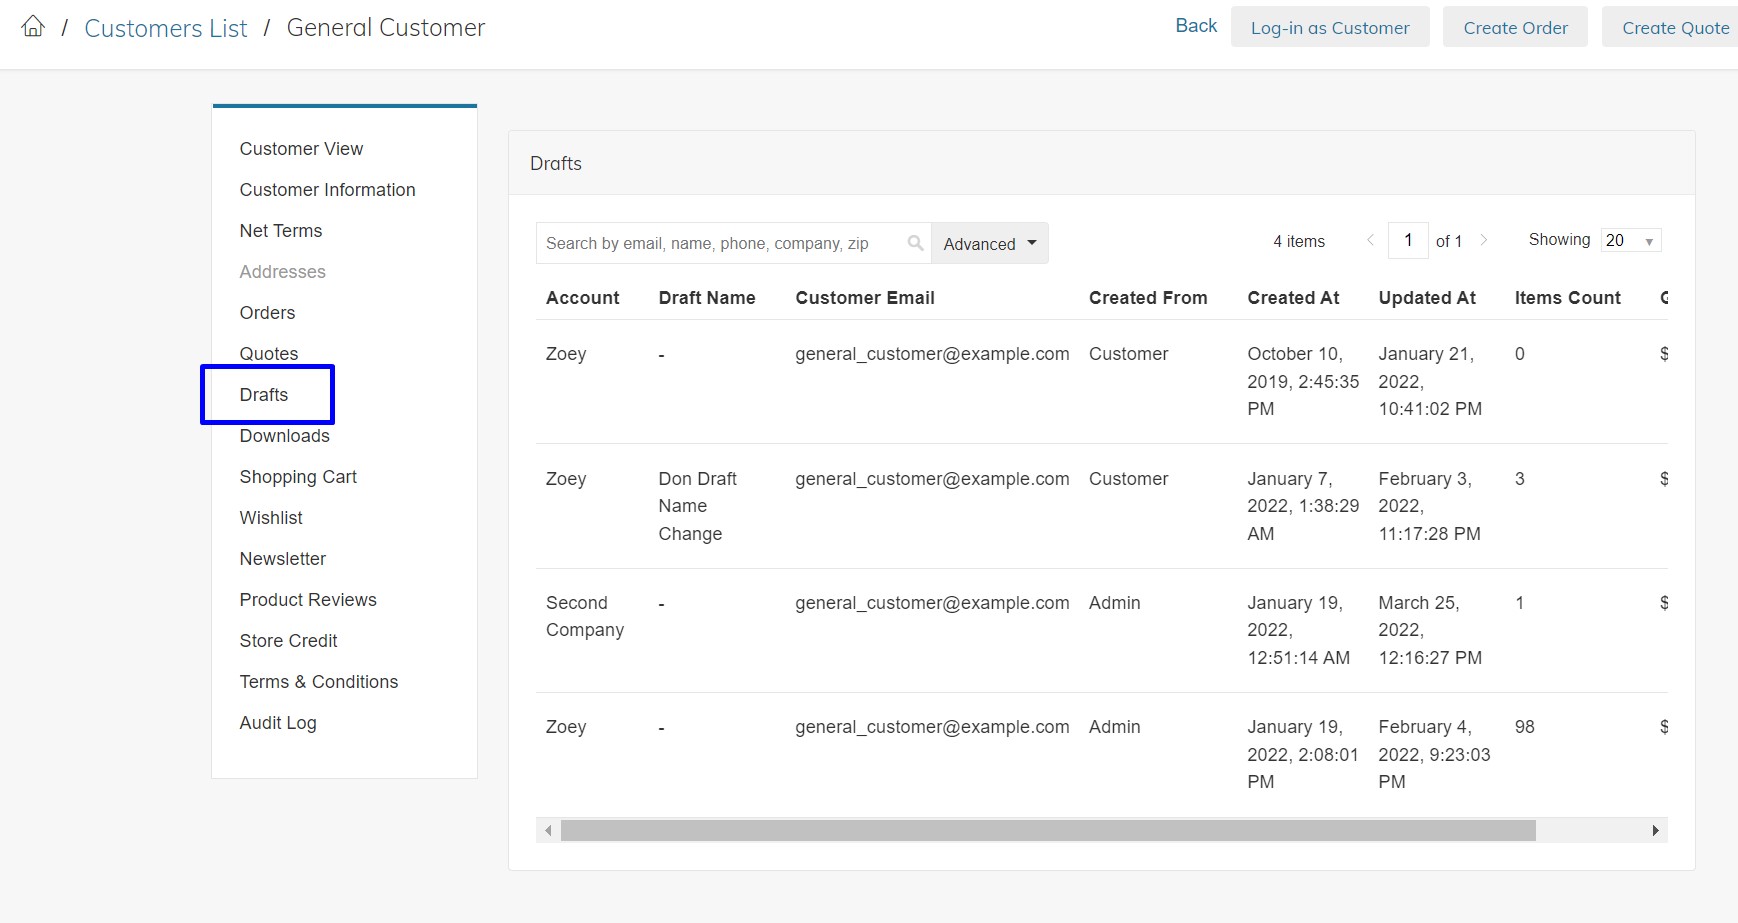Click the search magnifier icon
This screenshot has width=1738, height=923.
click(914, 243)
